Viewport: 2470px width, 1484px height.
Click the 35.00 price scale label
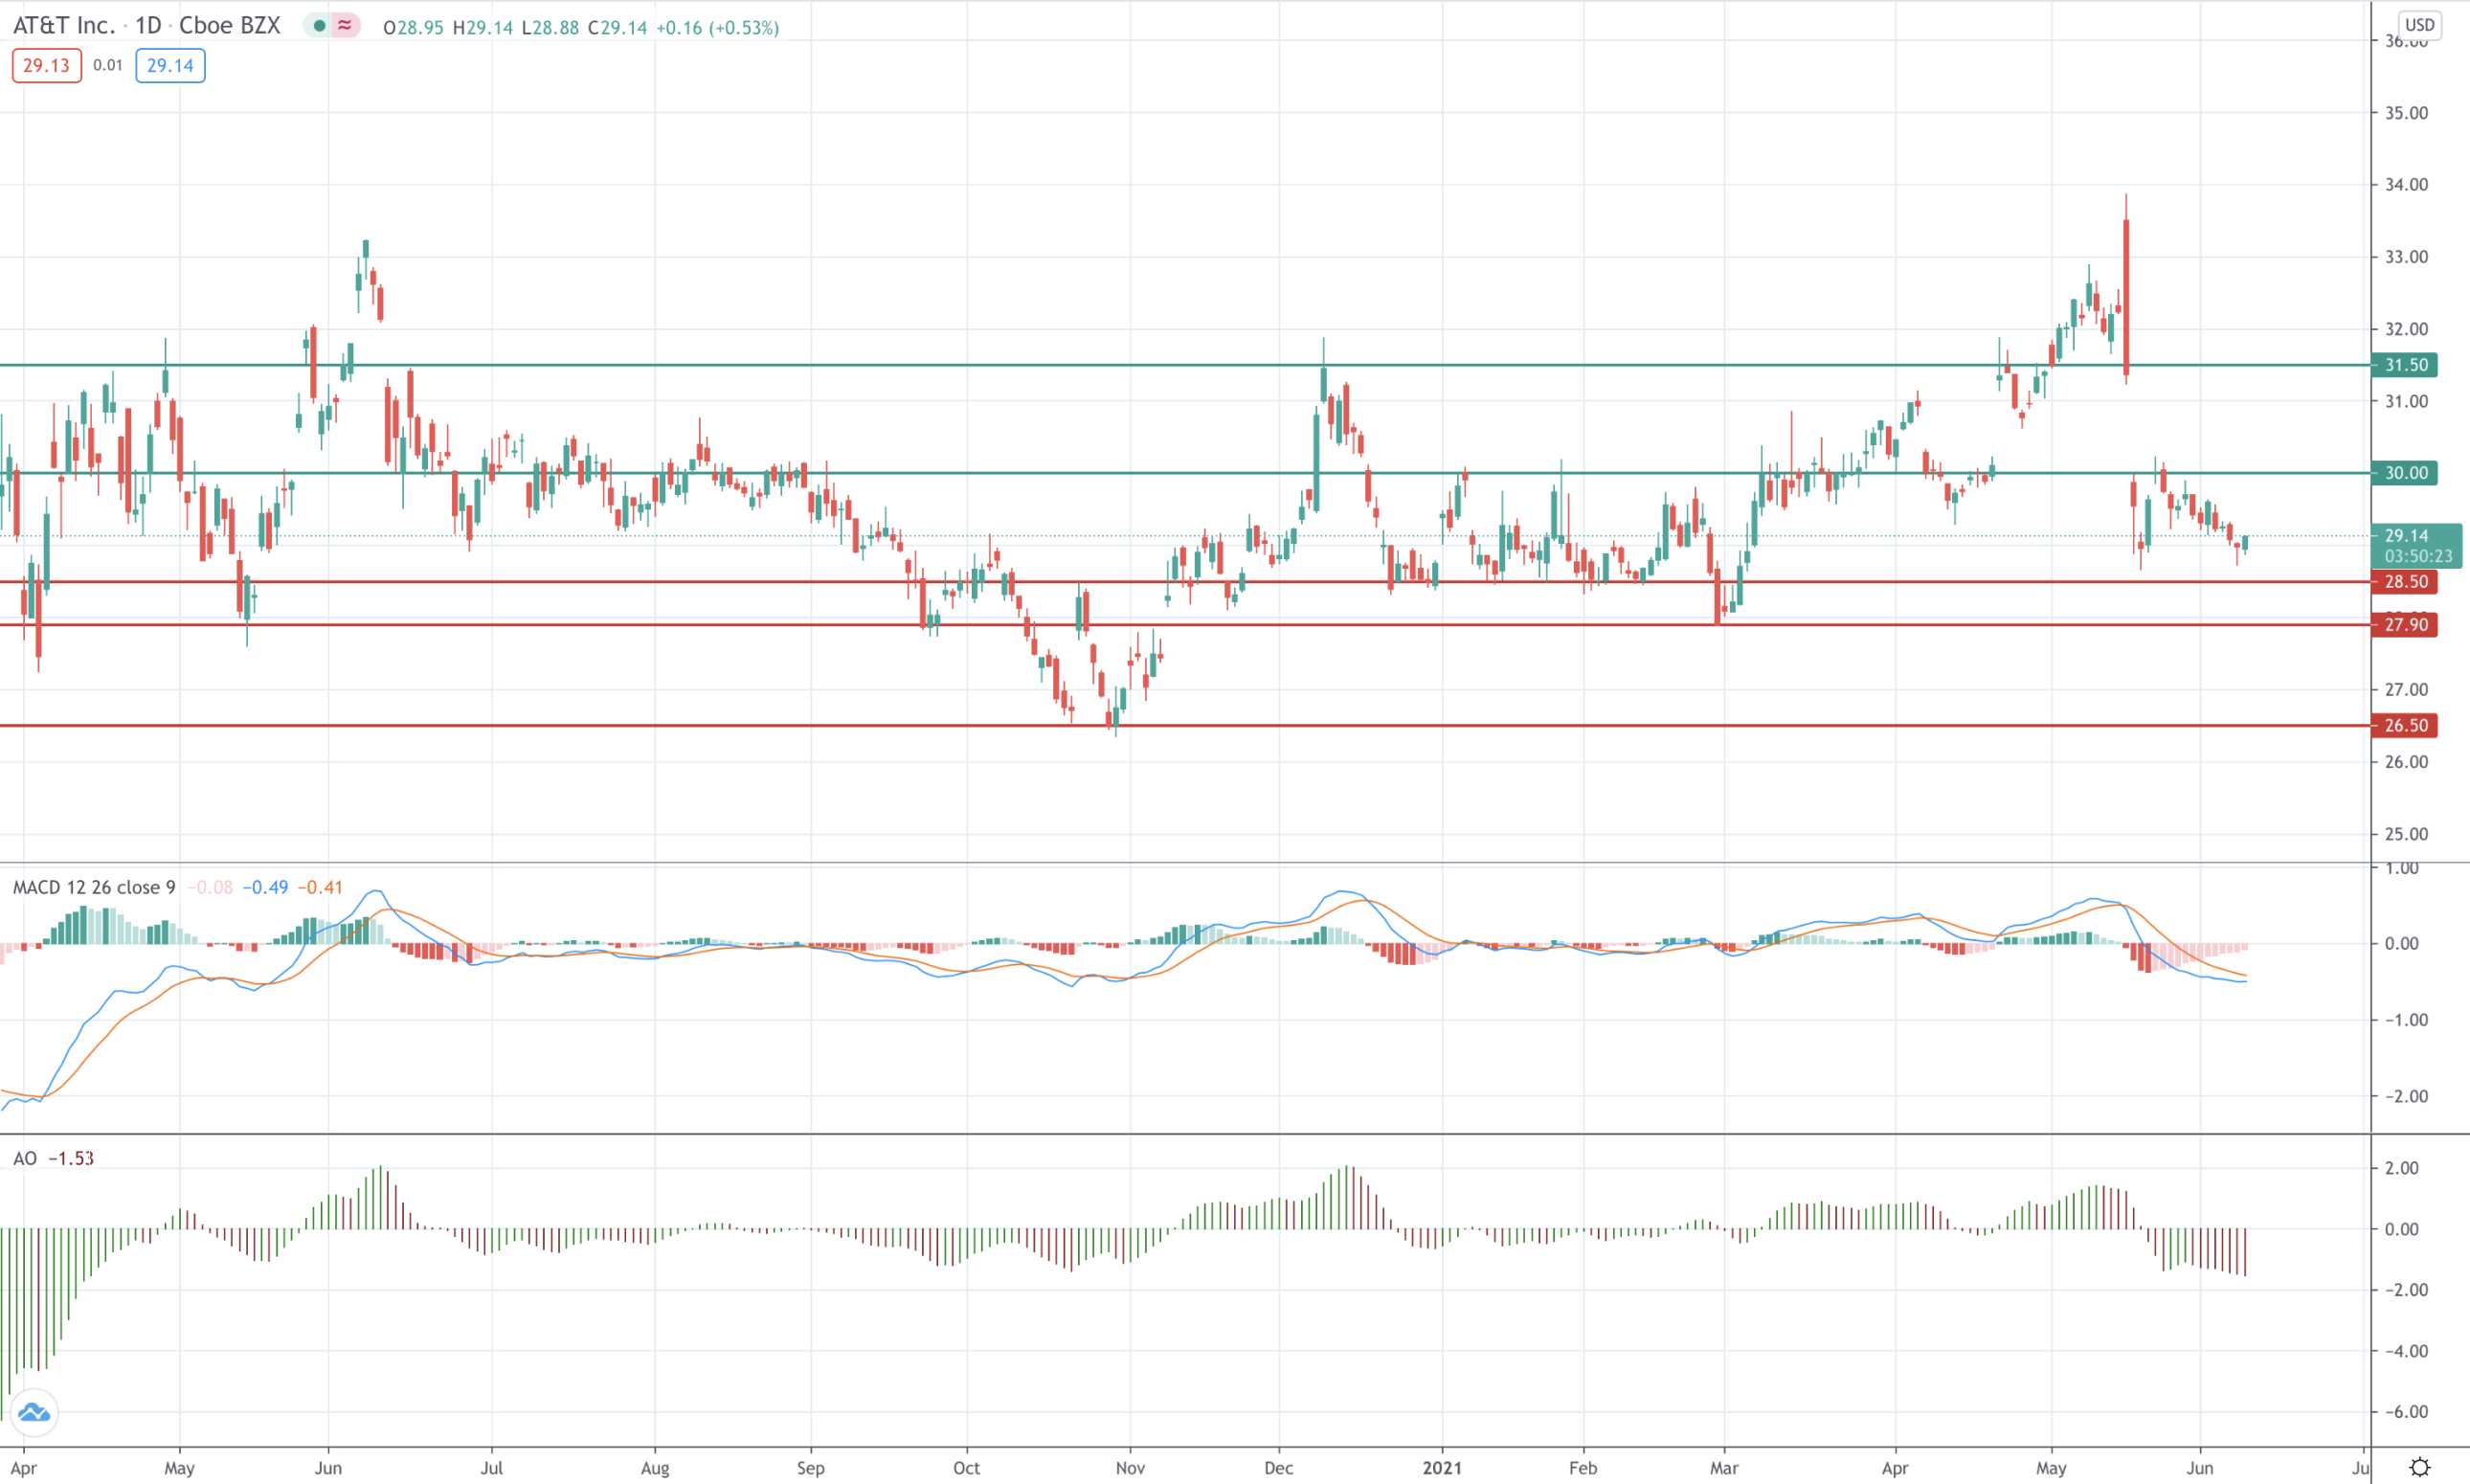click(x=2407, y=113)
